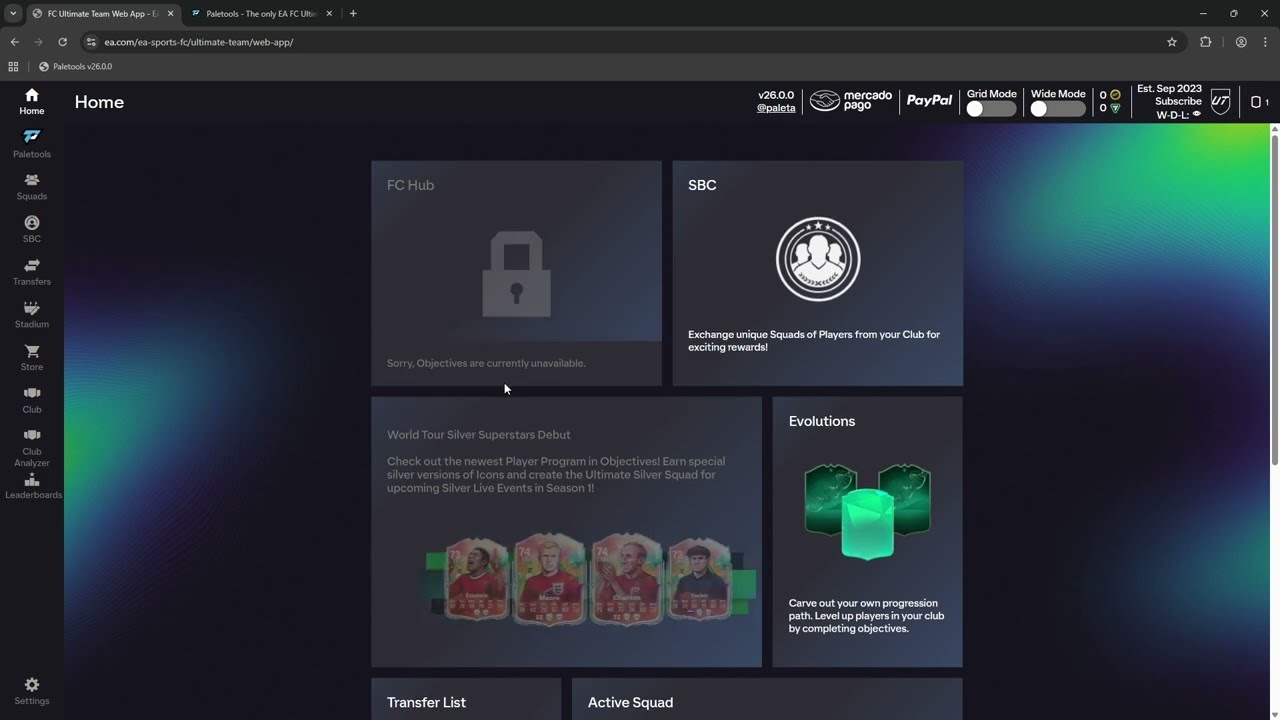
Task: Open the unassigned items counter icon
Action: [1260, 102]
